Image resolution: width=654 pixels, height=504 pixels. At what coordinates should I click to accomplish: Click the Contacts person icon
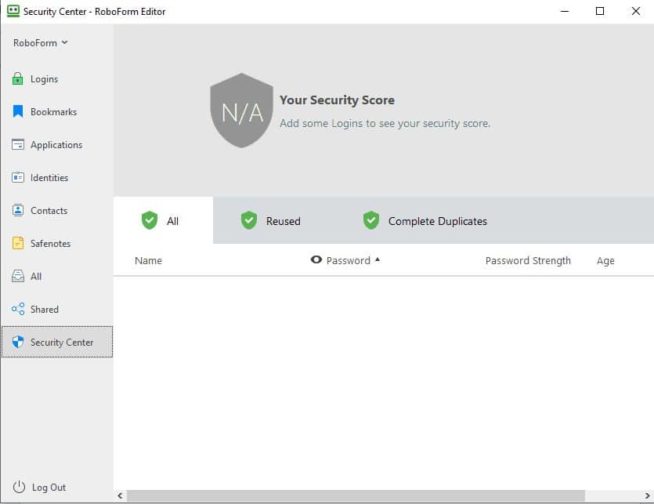coord(18,210)
